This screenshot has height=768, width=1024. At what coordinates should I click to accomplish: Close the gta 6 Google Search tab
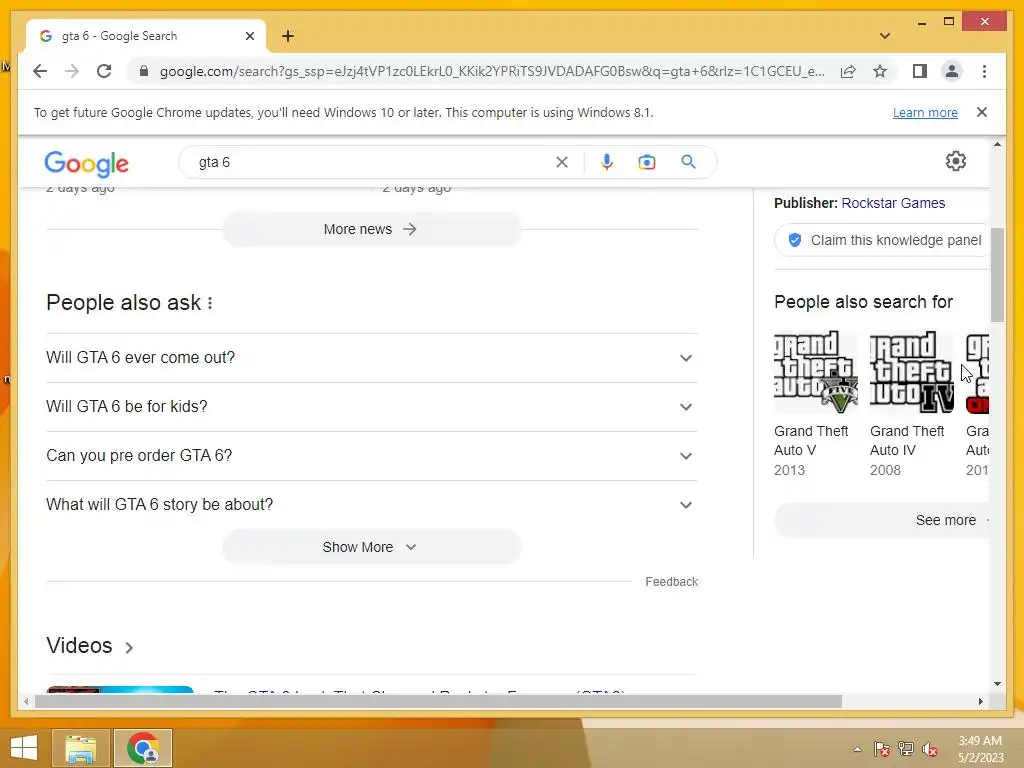[x=249, y=36]
